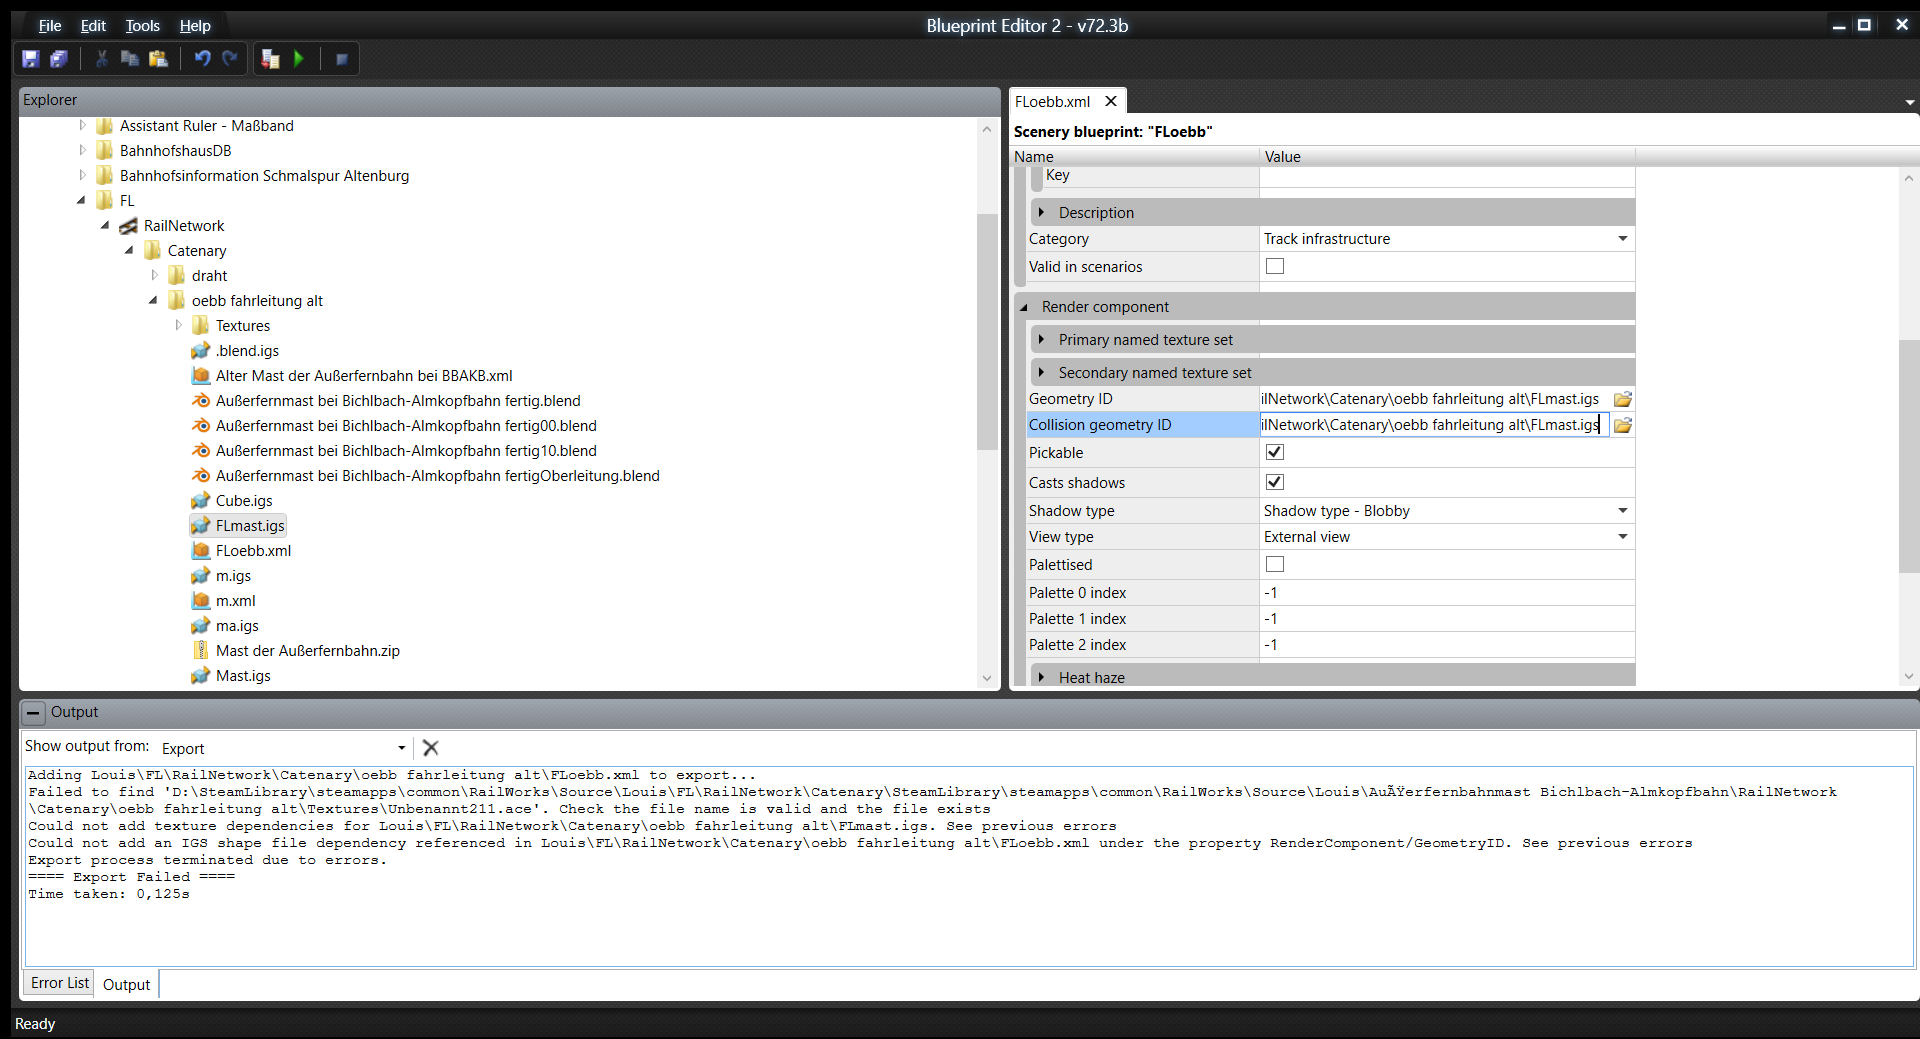Collapse the FL folder
Viewport: 1920px width, 1039px height.
tap(81, 200)
